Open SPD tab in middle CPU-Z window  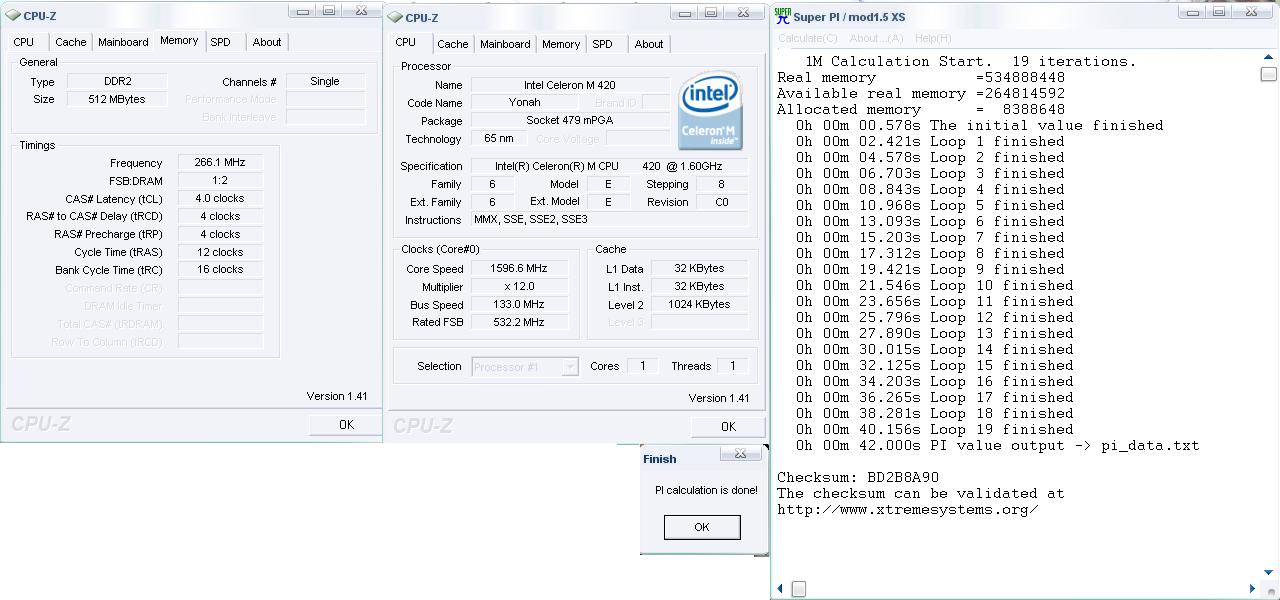(602, 44)
